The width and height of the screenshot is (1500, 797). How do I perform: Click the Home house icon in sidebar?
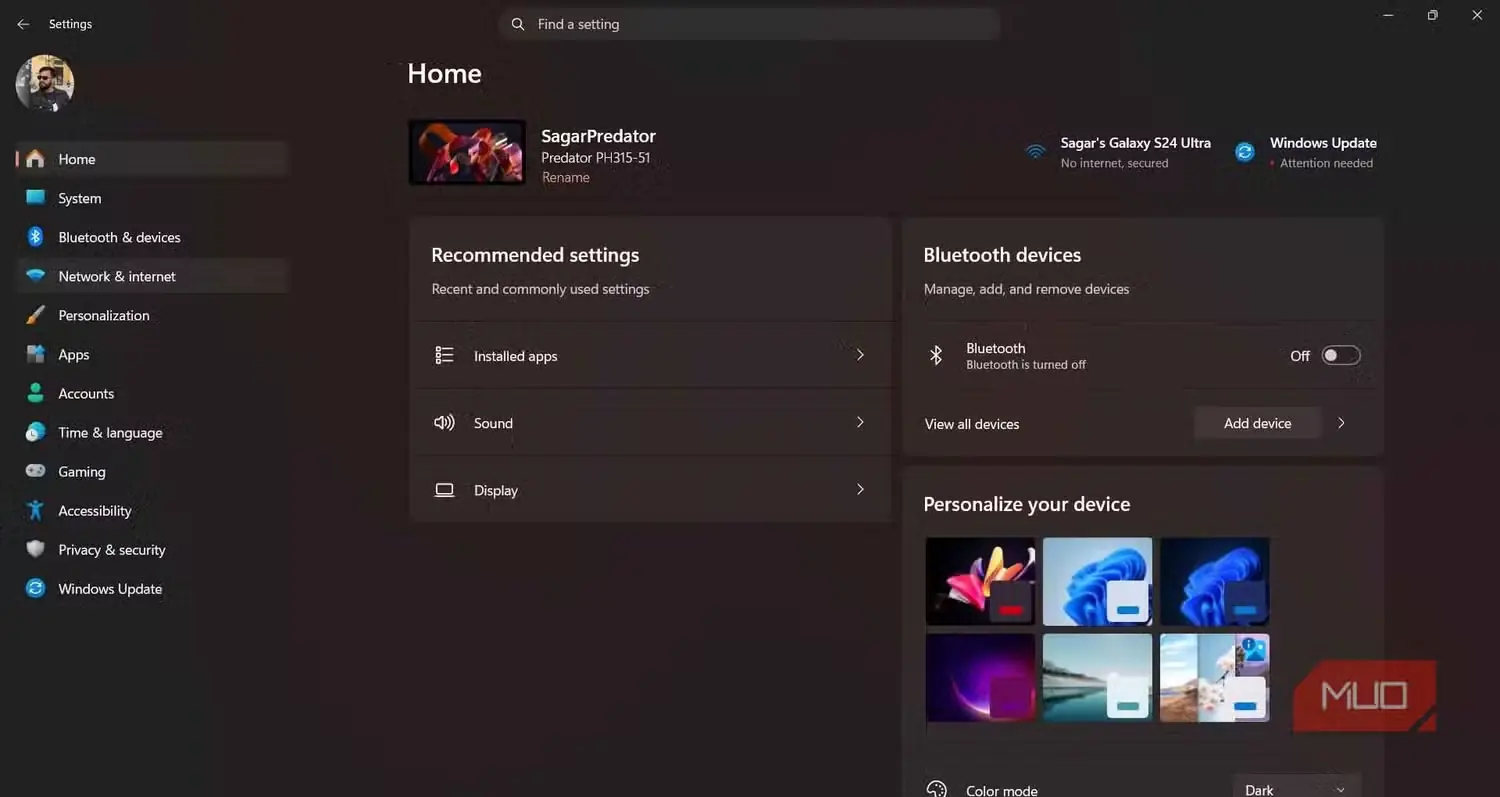35,159
